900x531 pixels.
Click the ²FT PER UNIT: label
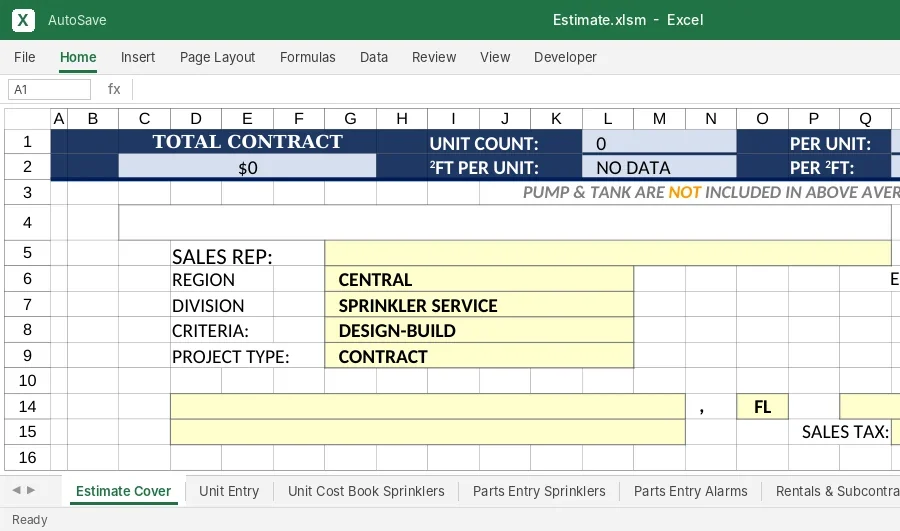(484, 168)
